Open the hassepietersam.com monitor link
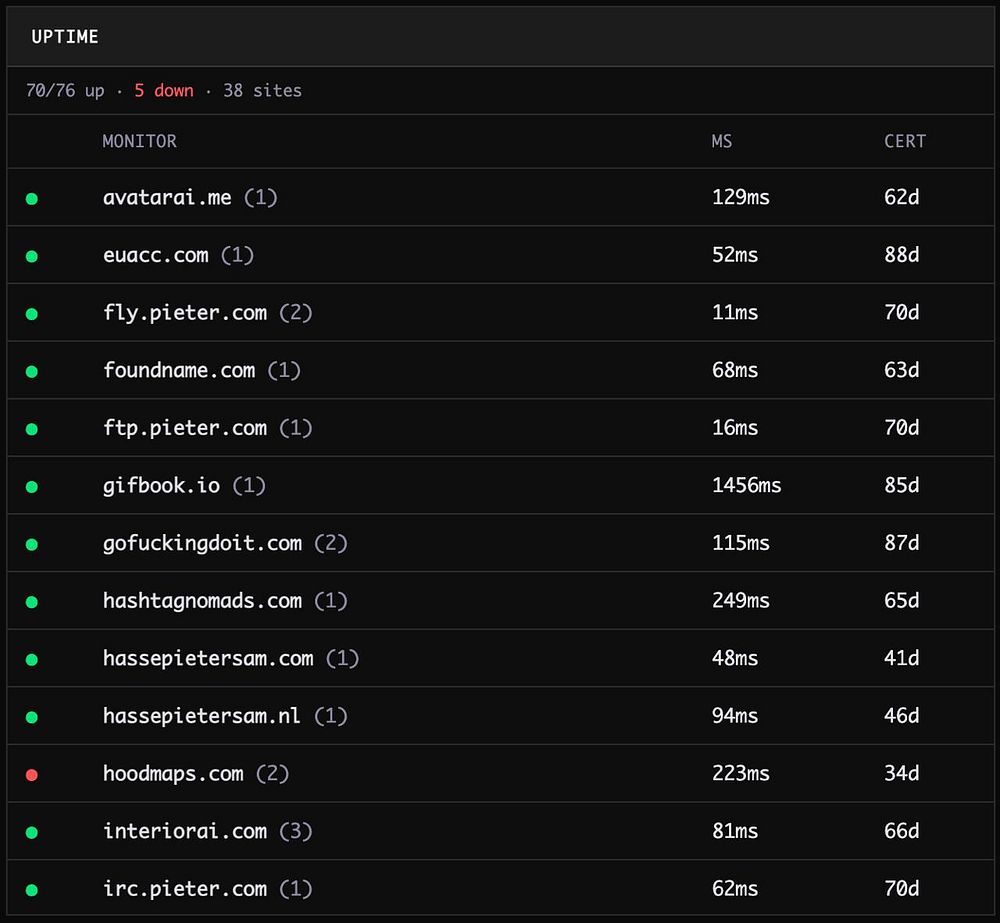Screen dimensions: 1000x923 [x=208, y=658]
